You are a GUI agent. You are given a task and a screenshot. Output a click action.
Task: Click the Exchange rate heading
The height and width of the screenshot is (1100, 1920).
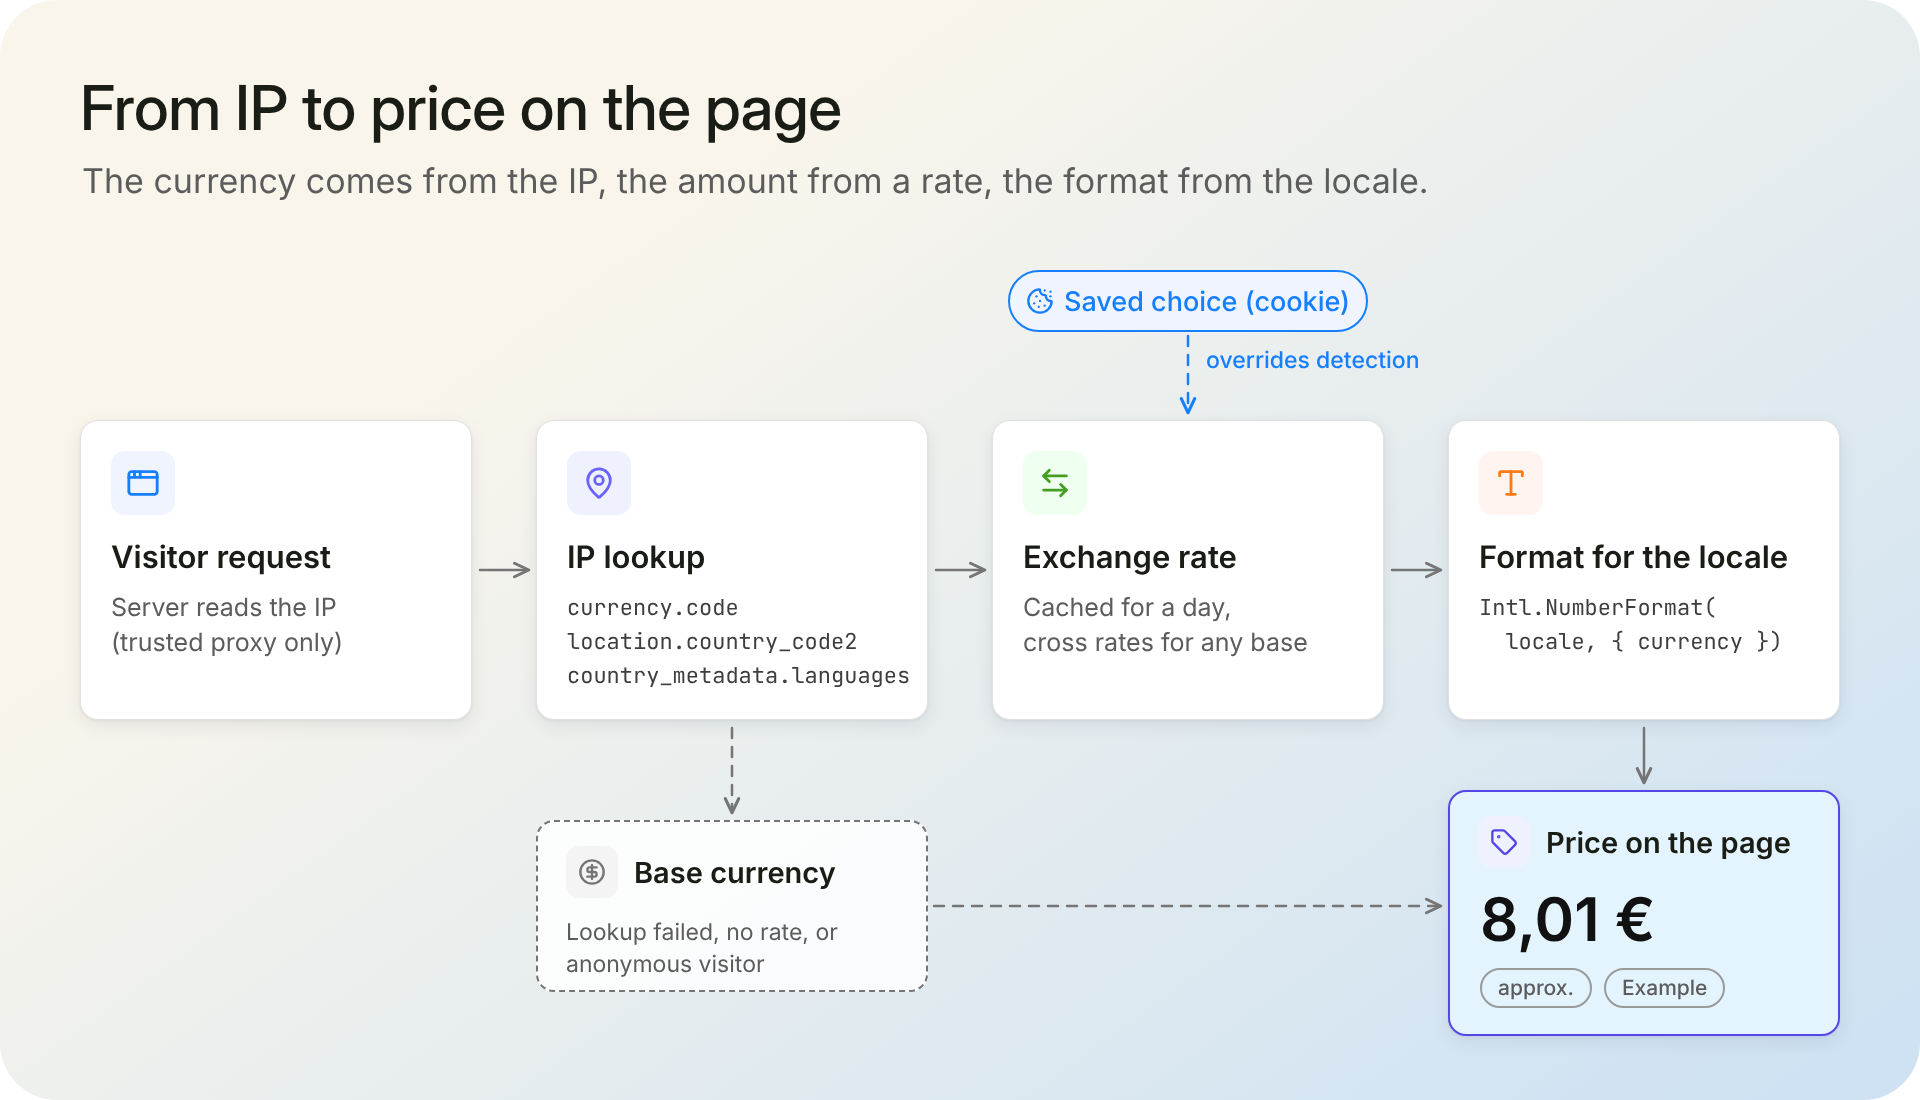[x=1130, y=557]
